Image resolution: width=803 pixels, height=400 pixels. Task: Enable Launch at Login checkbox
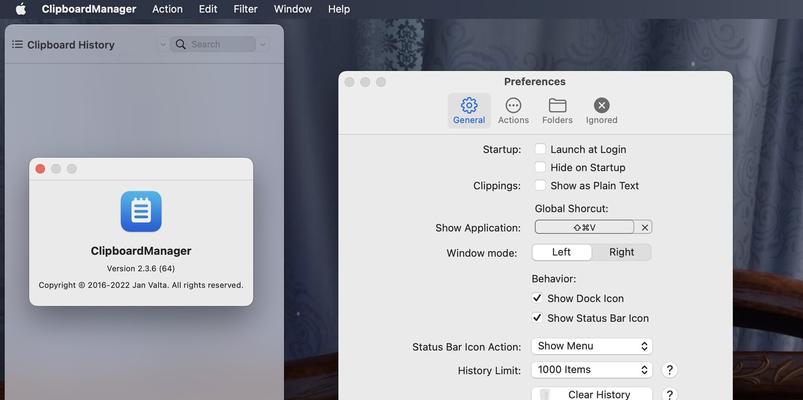point(540,149)
